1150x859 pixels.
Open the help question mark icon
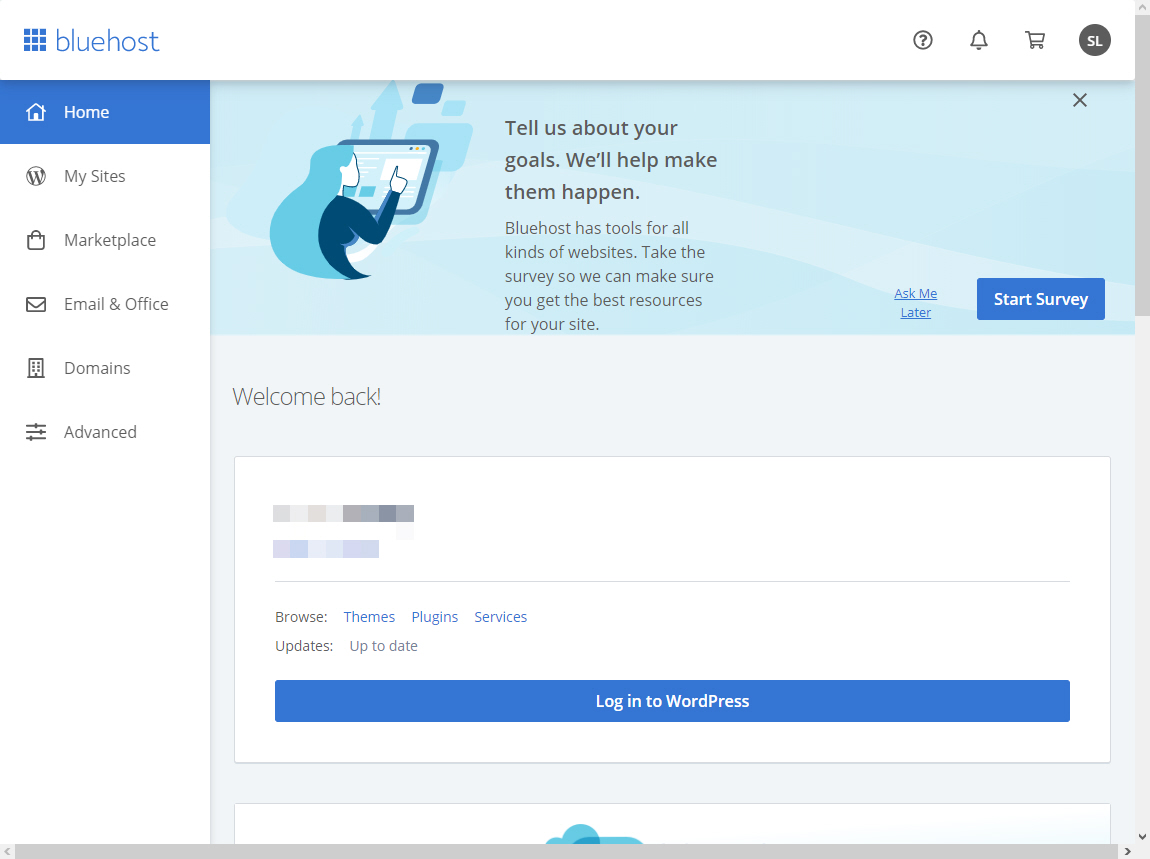pos(923,40)
